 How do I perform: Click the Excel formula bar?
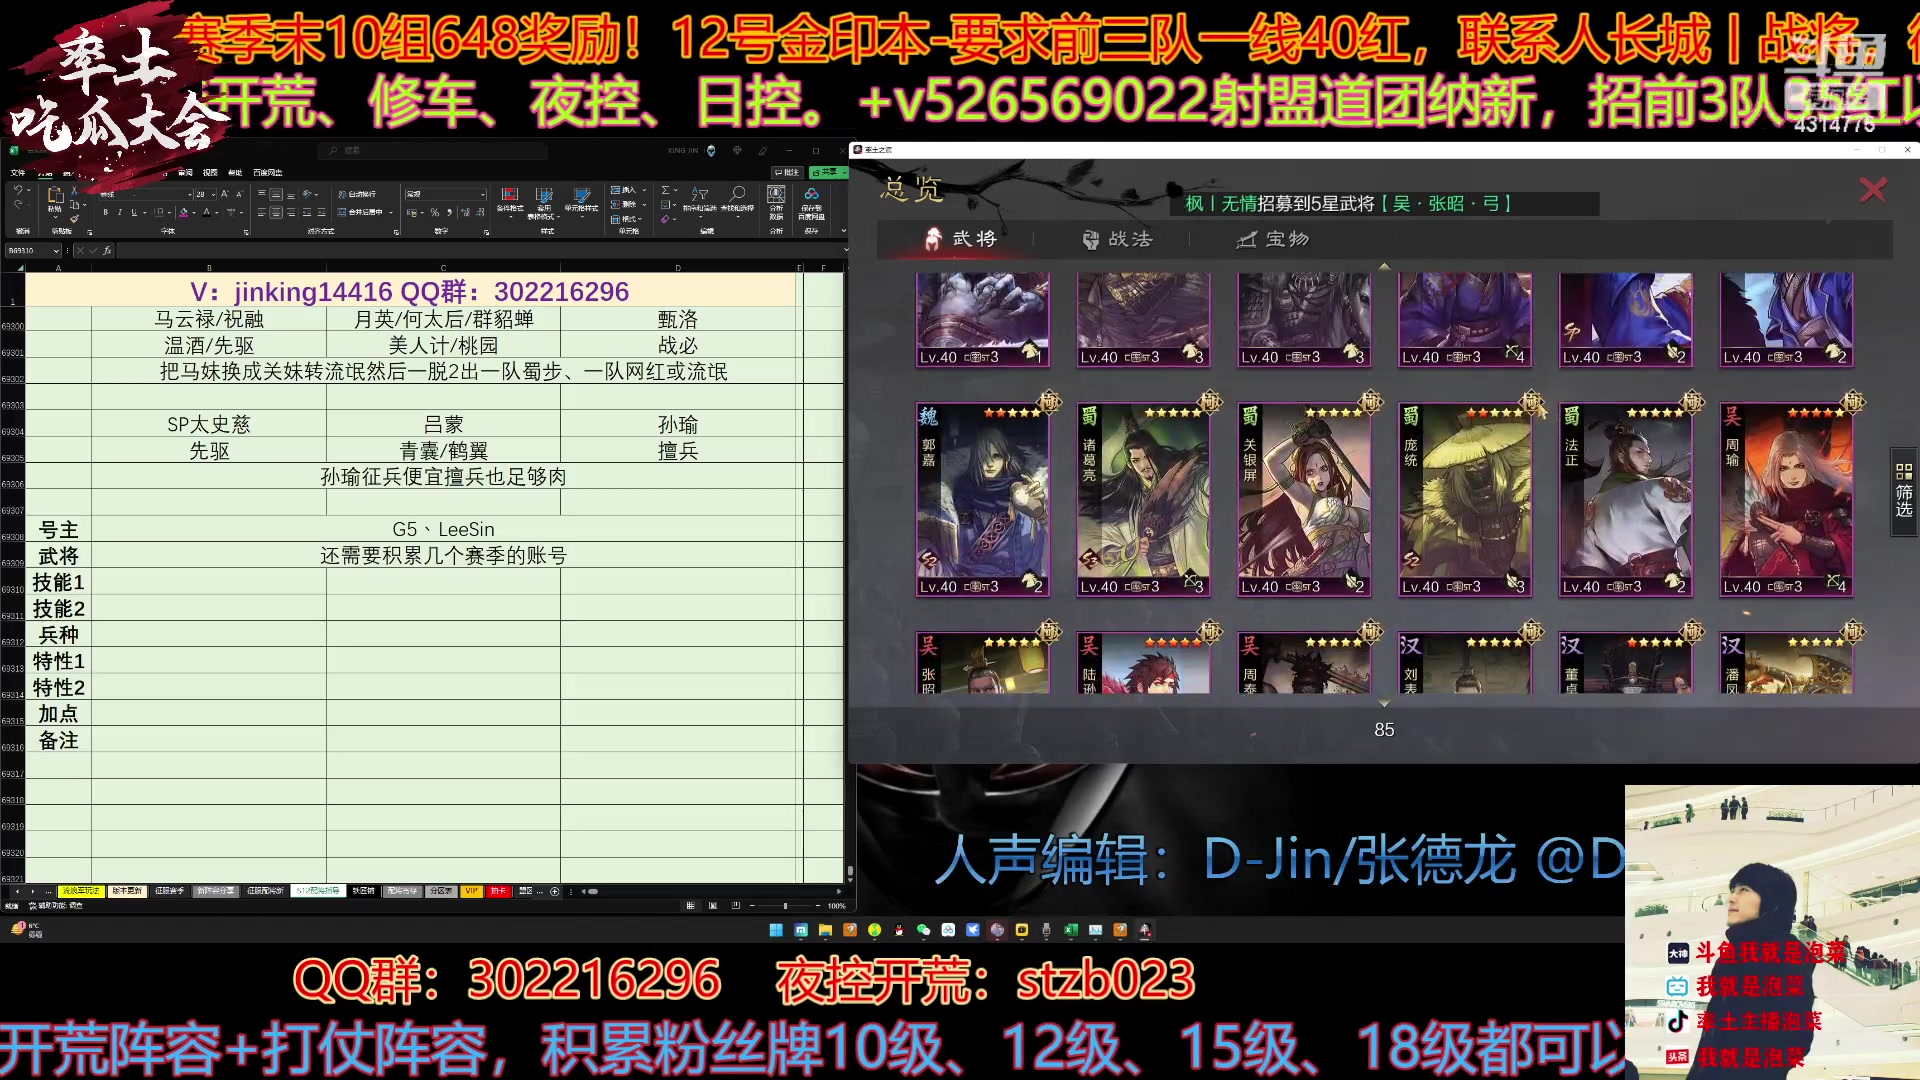click(480, 251)
